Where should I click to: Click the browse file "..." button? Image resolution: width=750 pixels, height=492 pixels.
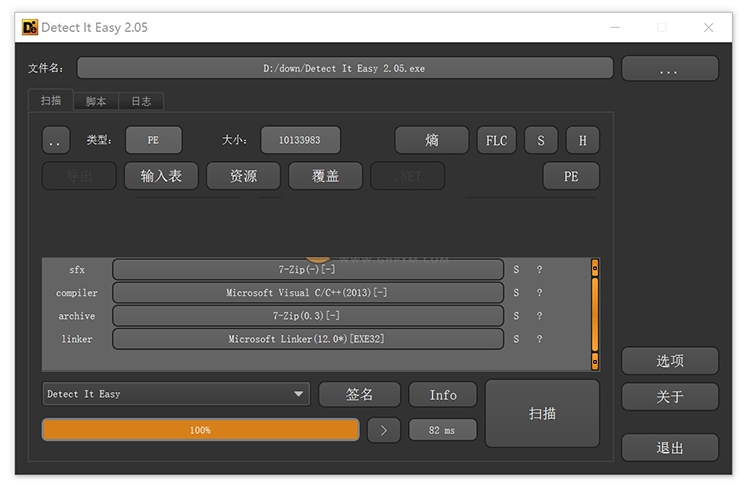[669, 69]
